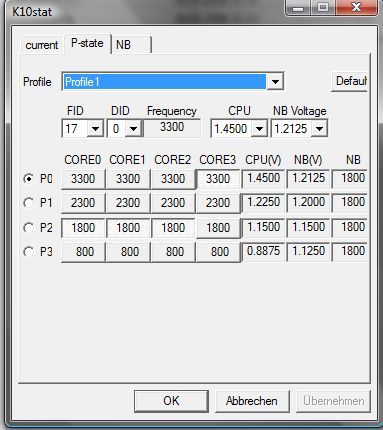Click P2 CPU(V) value 1.1500
383x430 pixels.
click(x=263, y=227)
